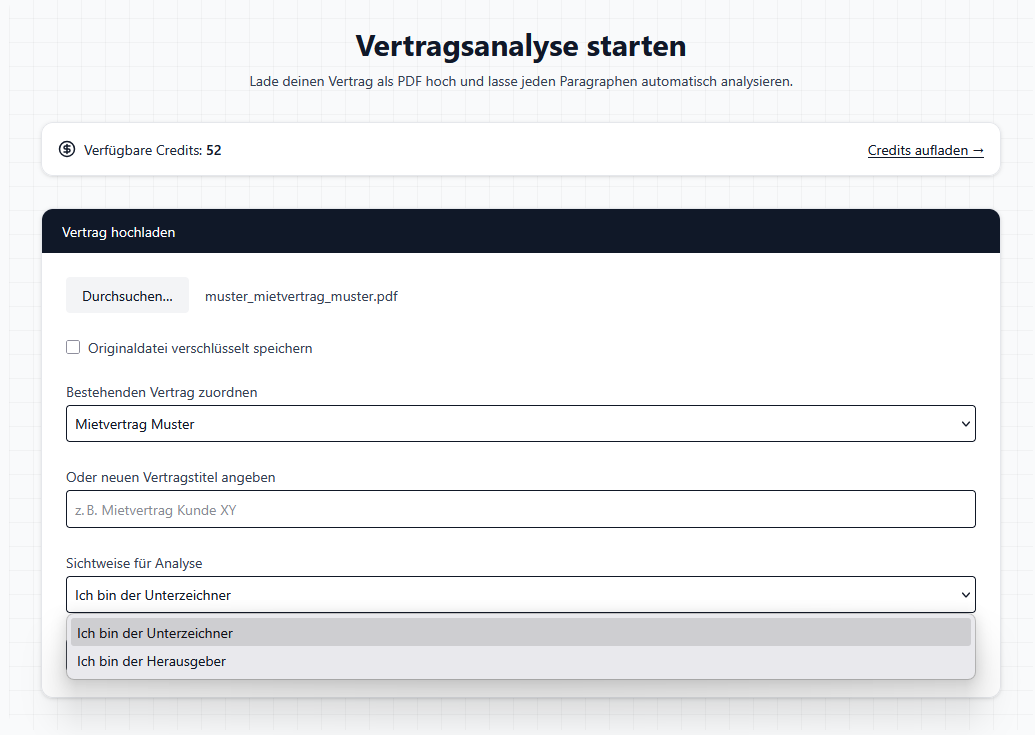Viewport: 1035px width, 735px height.
Task: Click the Bestehenden Vertrag zuordnen label
Action: tap(161, 392)
